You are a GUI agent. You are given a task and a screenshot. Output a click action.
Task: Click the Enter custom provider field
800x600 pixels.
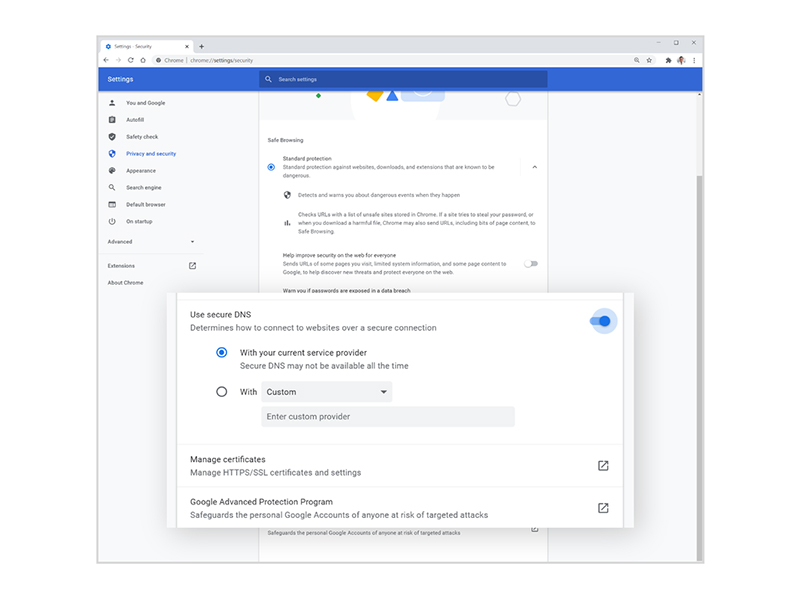tap(388, 416)
